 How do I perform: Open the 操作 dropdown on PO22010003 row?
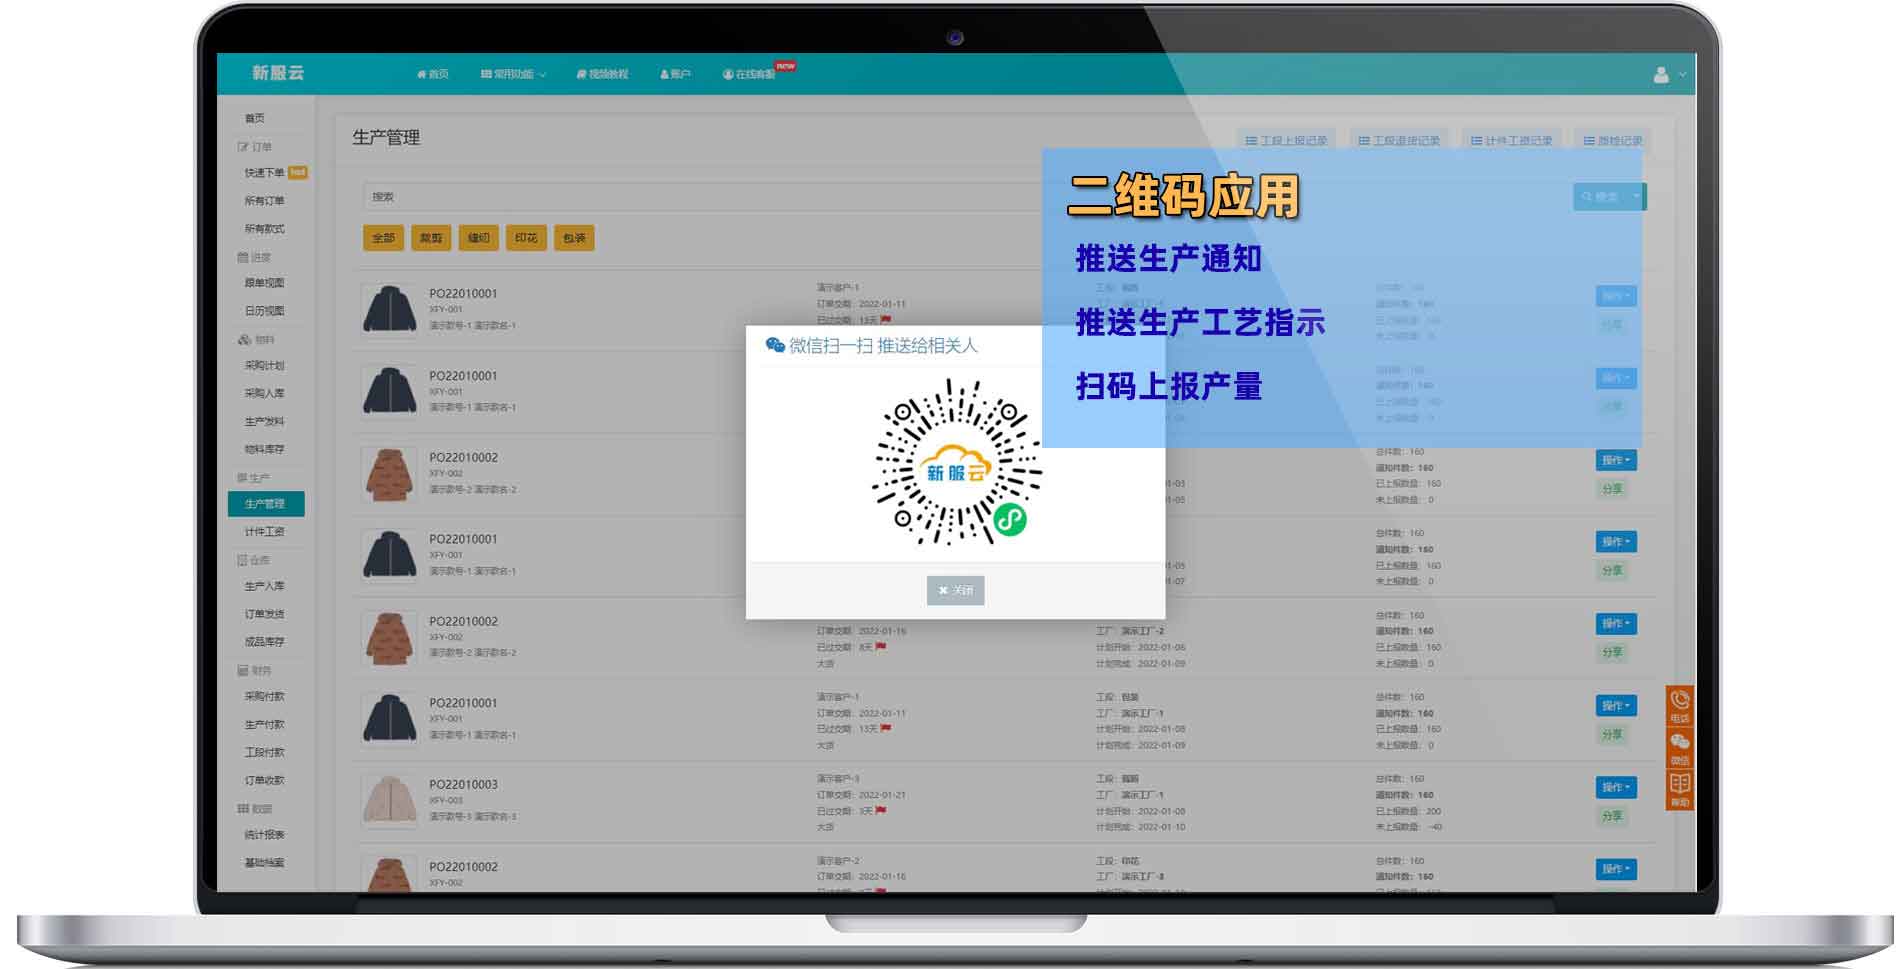coord(1614,787)
